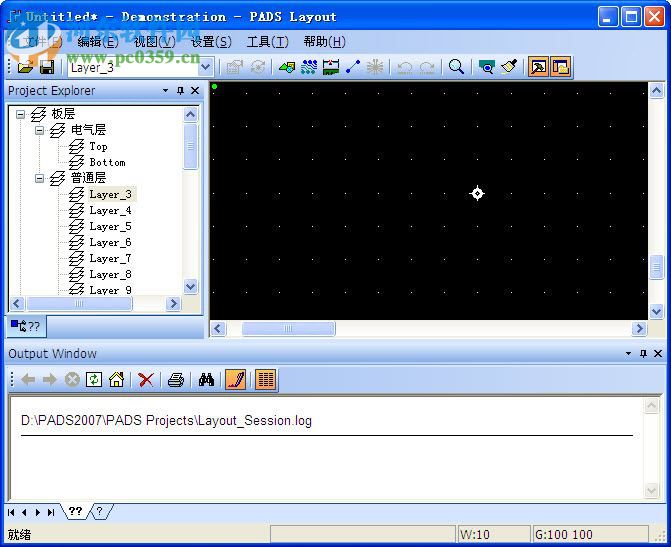Collapse the 电气层 tree node
The width and height of the screenshot is (671, 547).
tap(39, 130)
